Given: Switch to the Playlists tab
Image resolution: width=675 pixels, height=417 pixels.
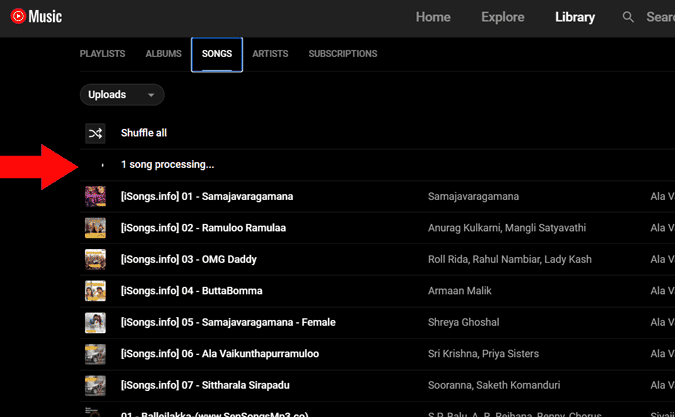Looking at the screenshot, I should pos(102,54).
